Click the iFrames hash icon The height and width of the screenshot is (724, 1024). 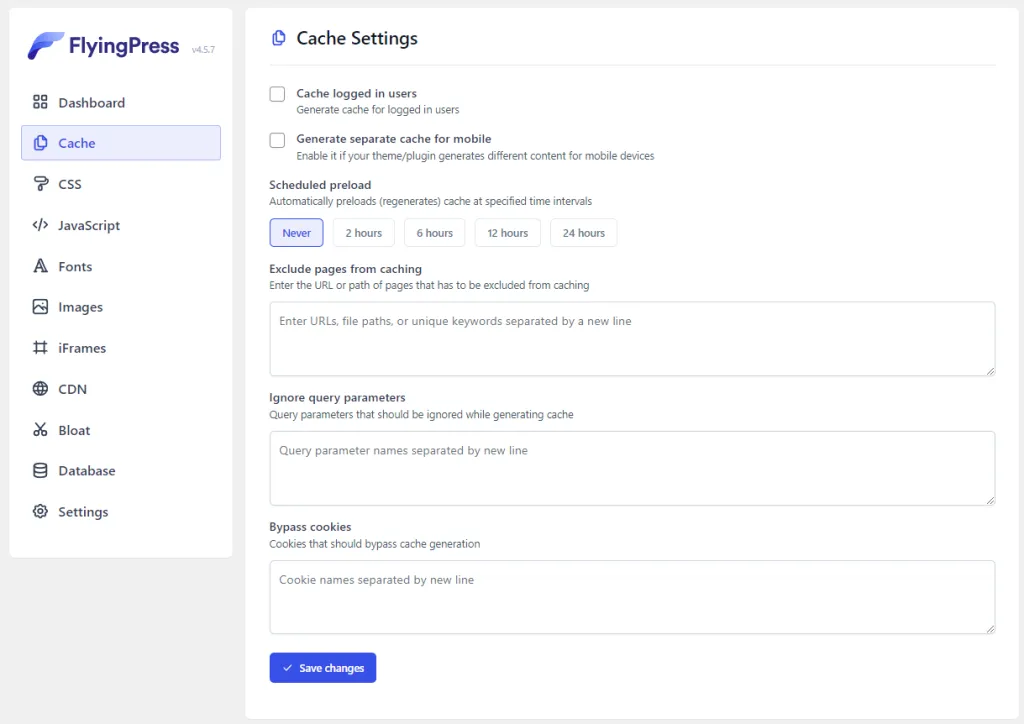[x=40, y=348]
